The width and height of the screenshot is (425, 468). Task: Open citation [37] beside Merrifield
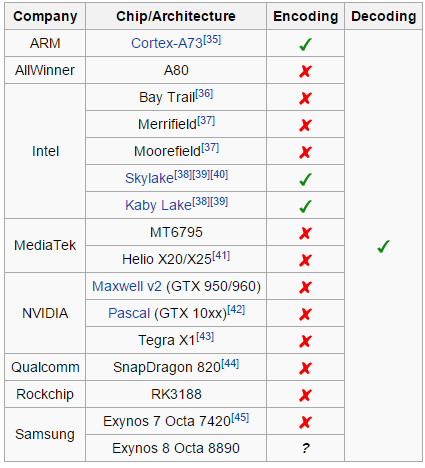(206, 121)
